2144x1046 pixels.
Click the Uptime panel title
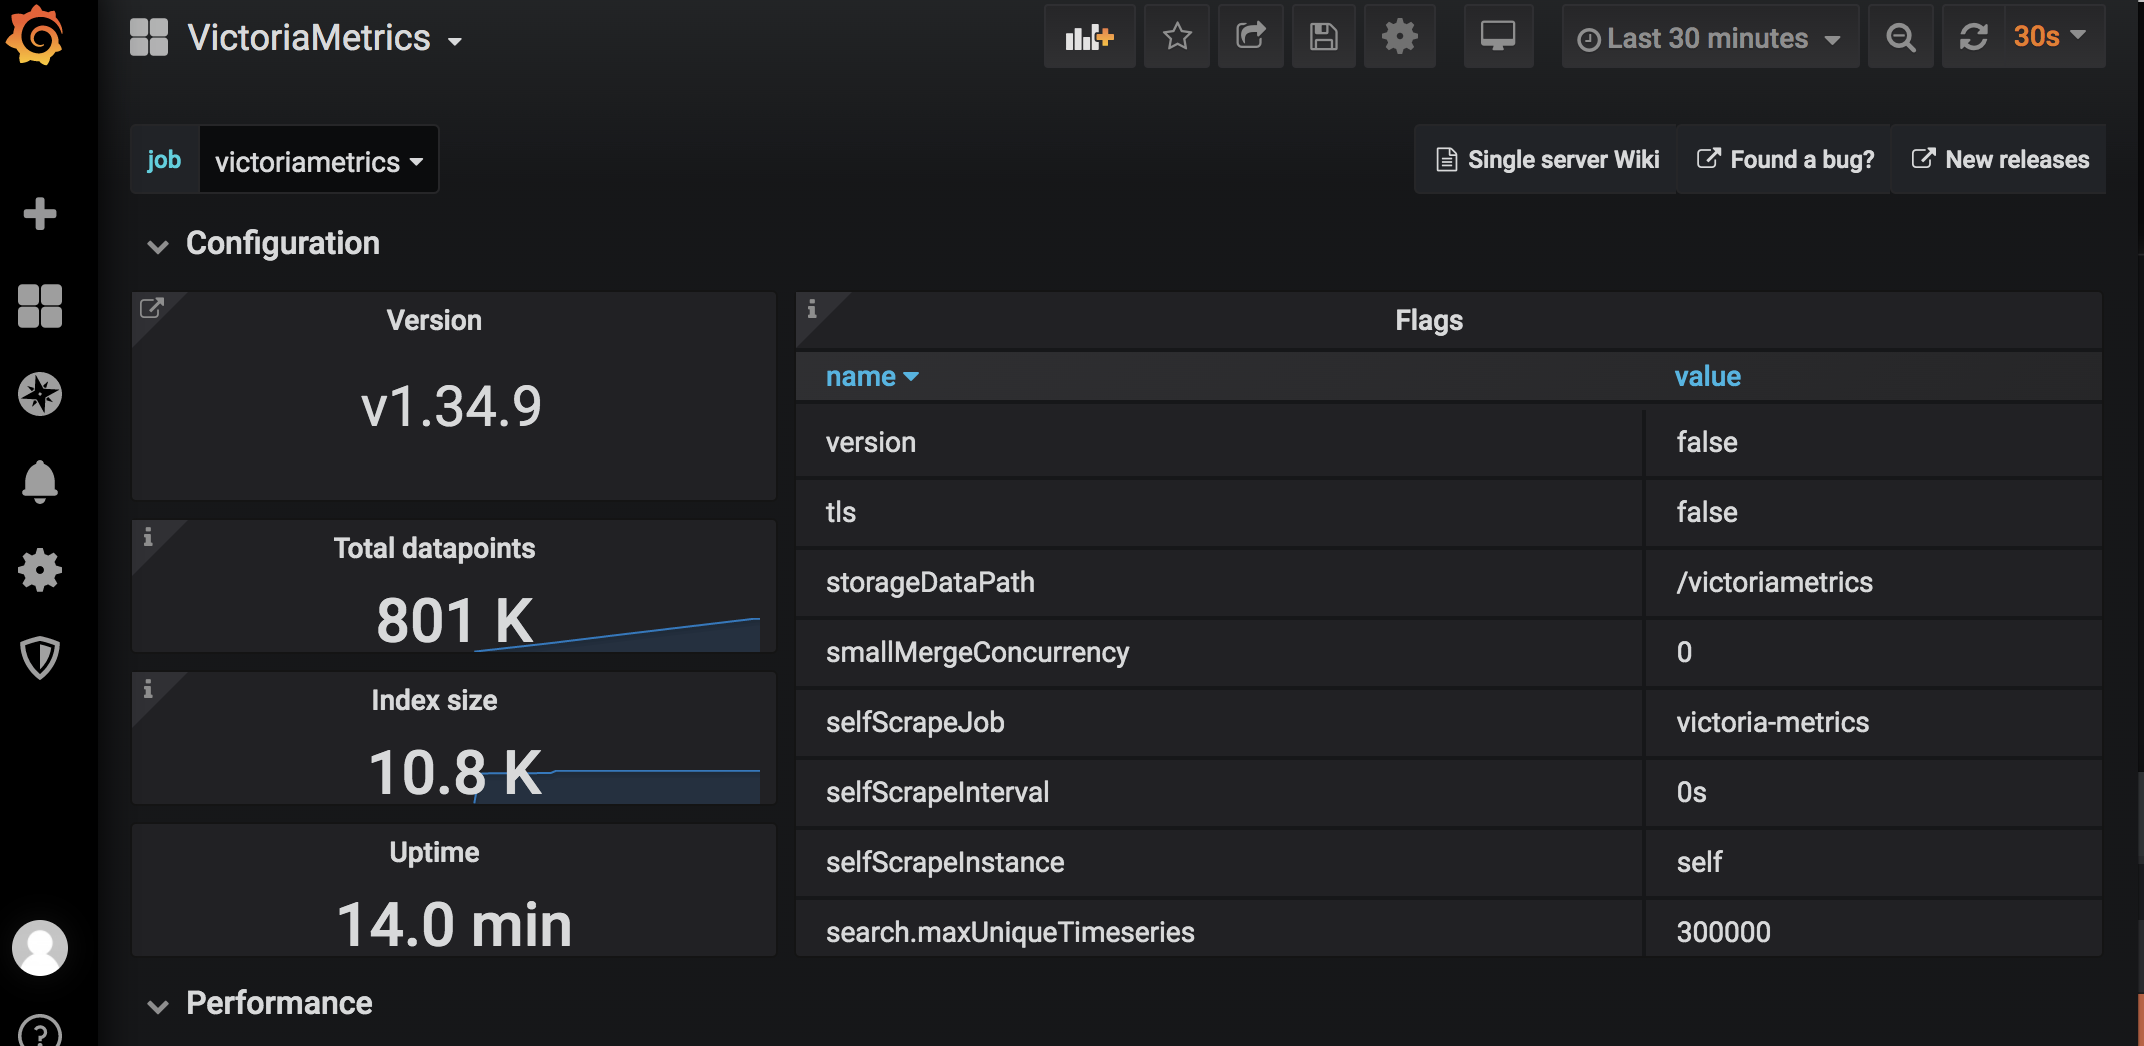[434, 852]
